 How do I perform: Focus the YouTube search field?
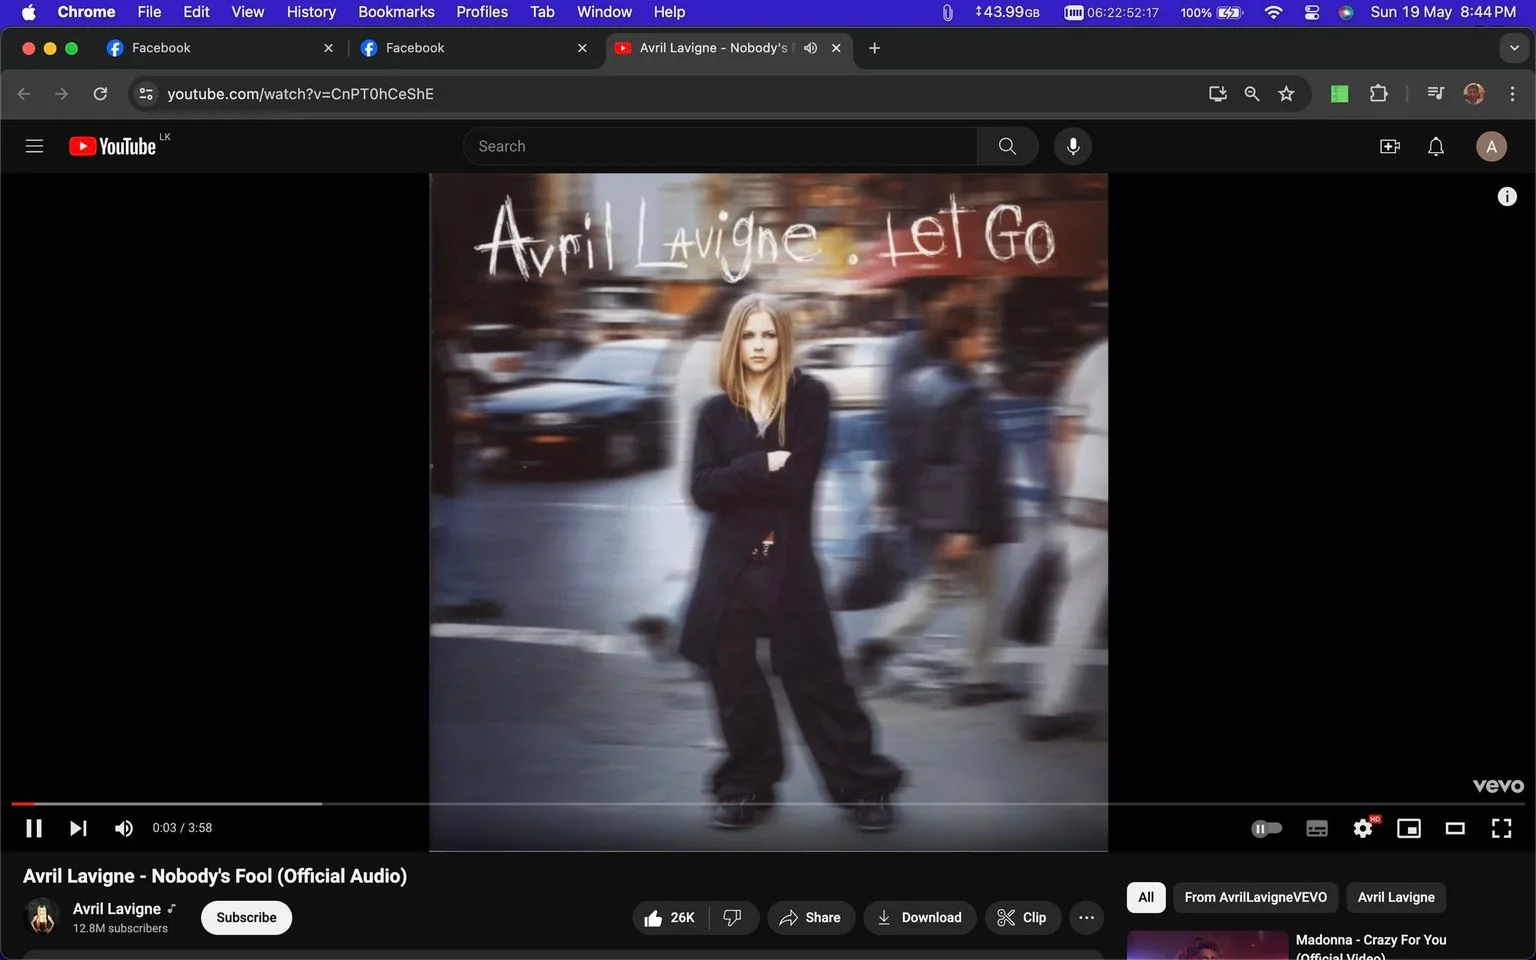pos(720,146)
